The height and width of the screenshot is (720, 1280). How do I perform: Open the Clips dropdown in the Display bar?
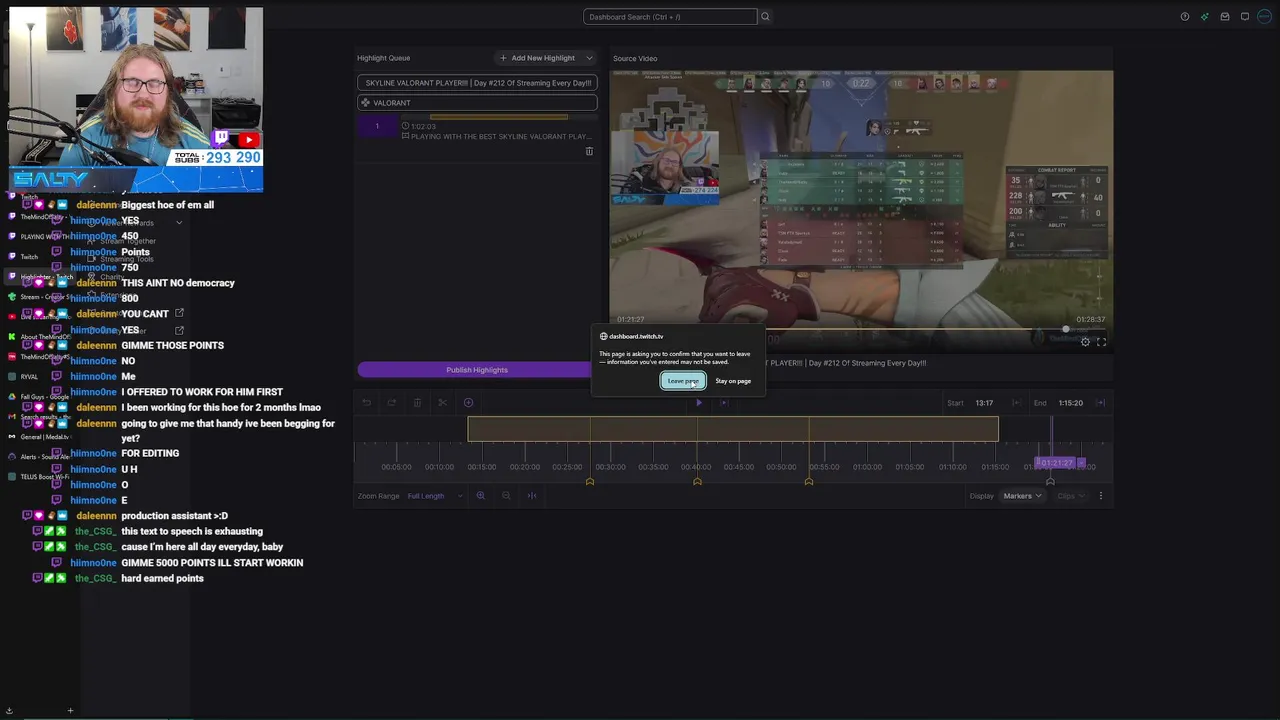[x=1071, y=496]
